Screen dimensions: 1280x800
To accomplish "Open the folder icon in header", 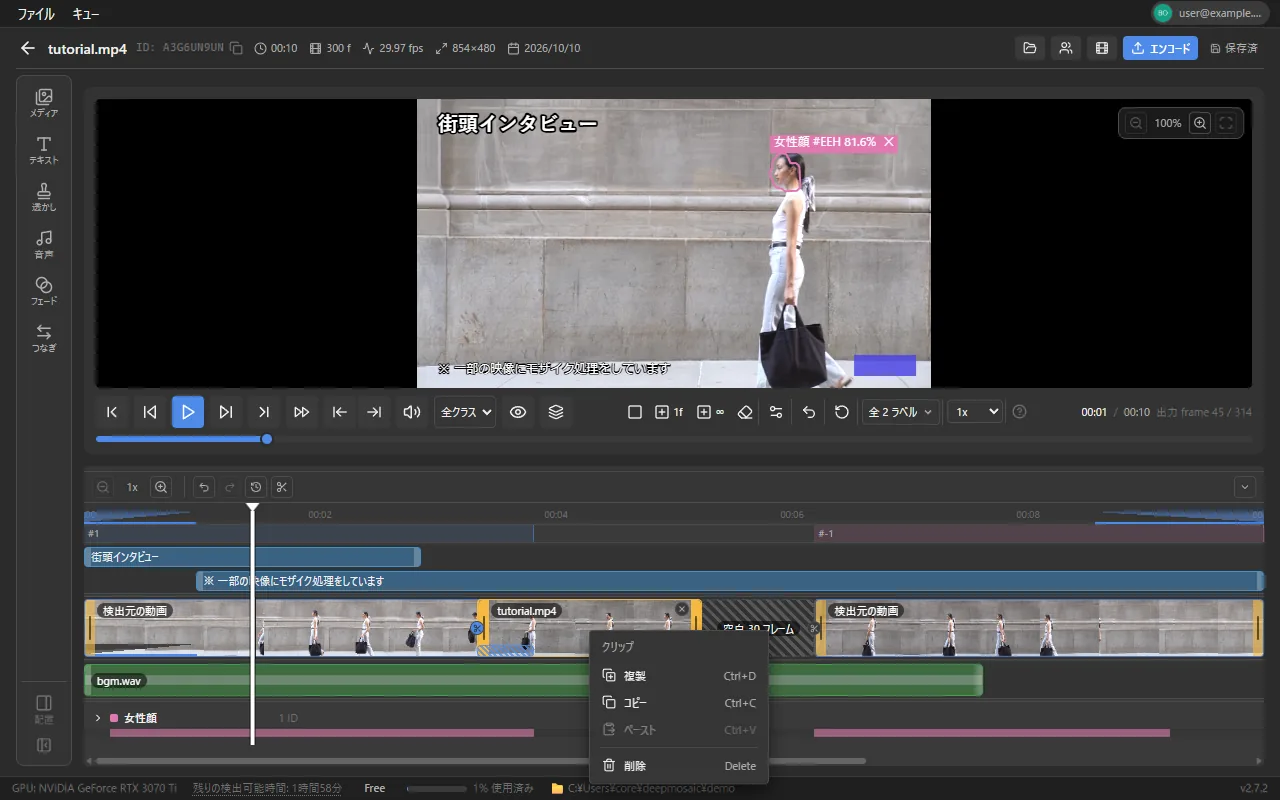I will point(1030,48).
